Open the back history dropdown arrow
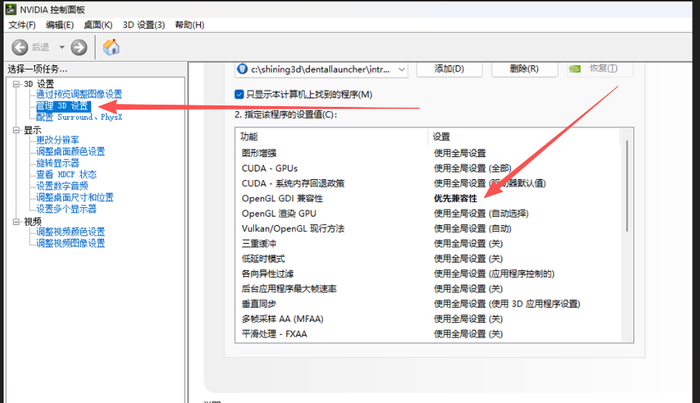The width and height of the screenshot is (700, 403). (x=62, y=47)
